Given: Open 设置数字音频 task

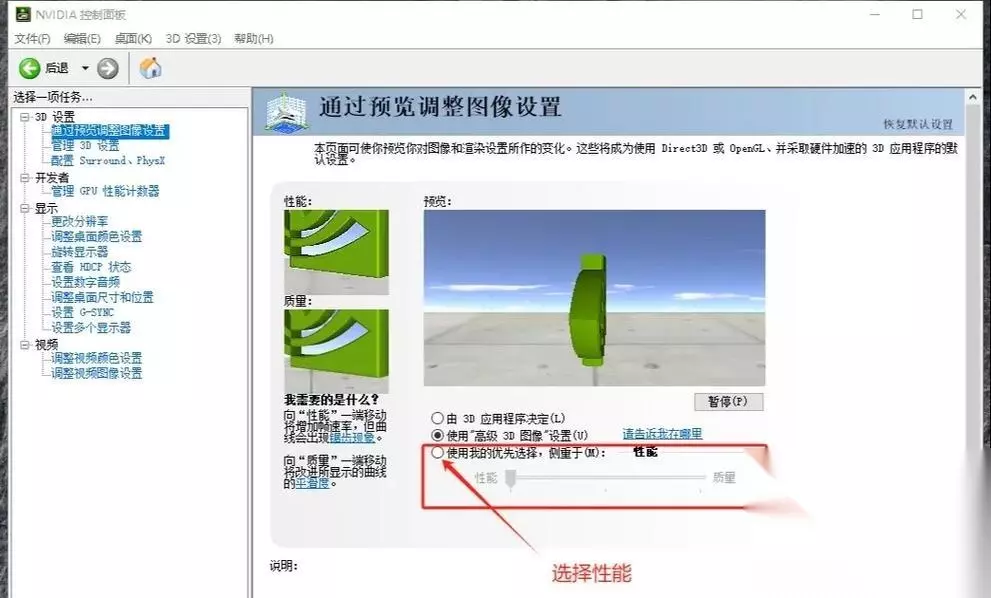Looking at the screenshot, I should click(x=85, y=282).
